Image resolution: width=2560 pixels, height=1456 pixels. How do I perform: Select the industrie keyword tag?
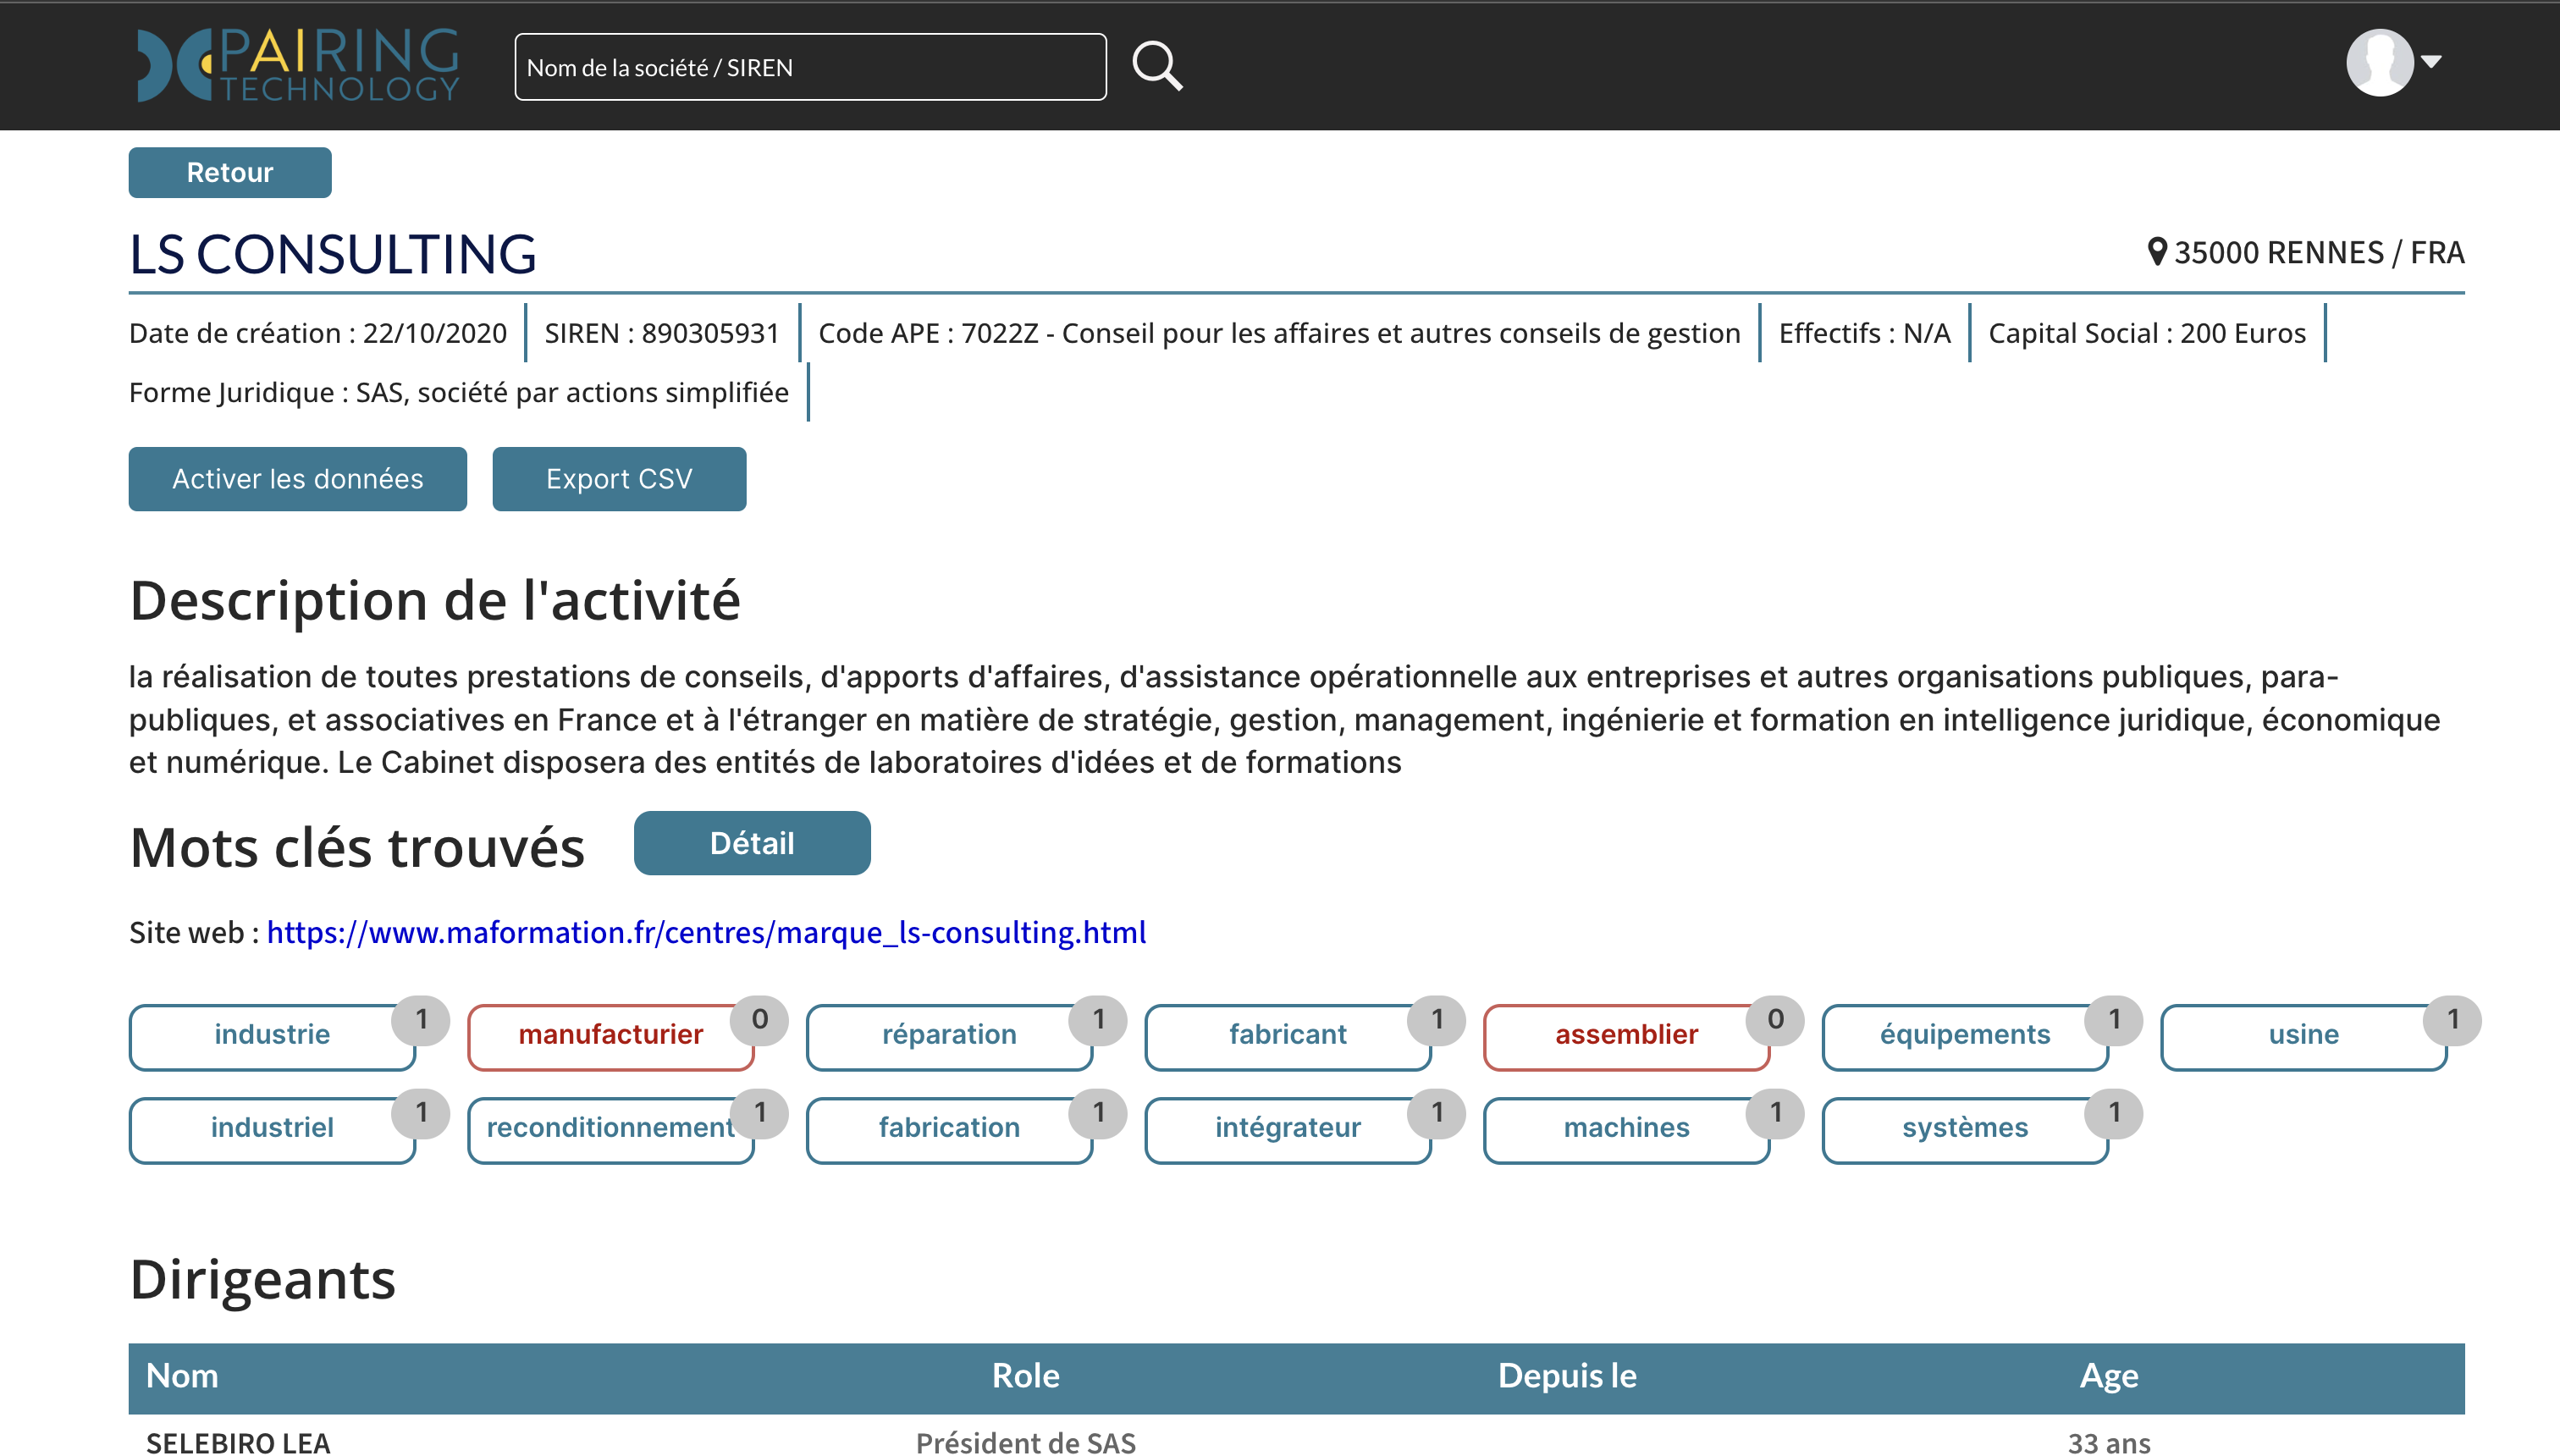(272, 1036)
